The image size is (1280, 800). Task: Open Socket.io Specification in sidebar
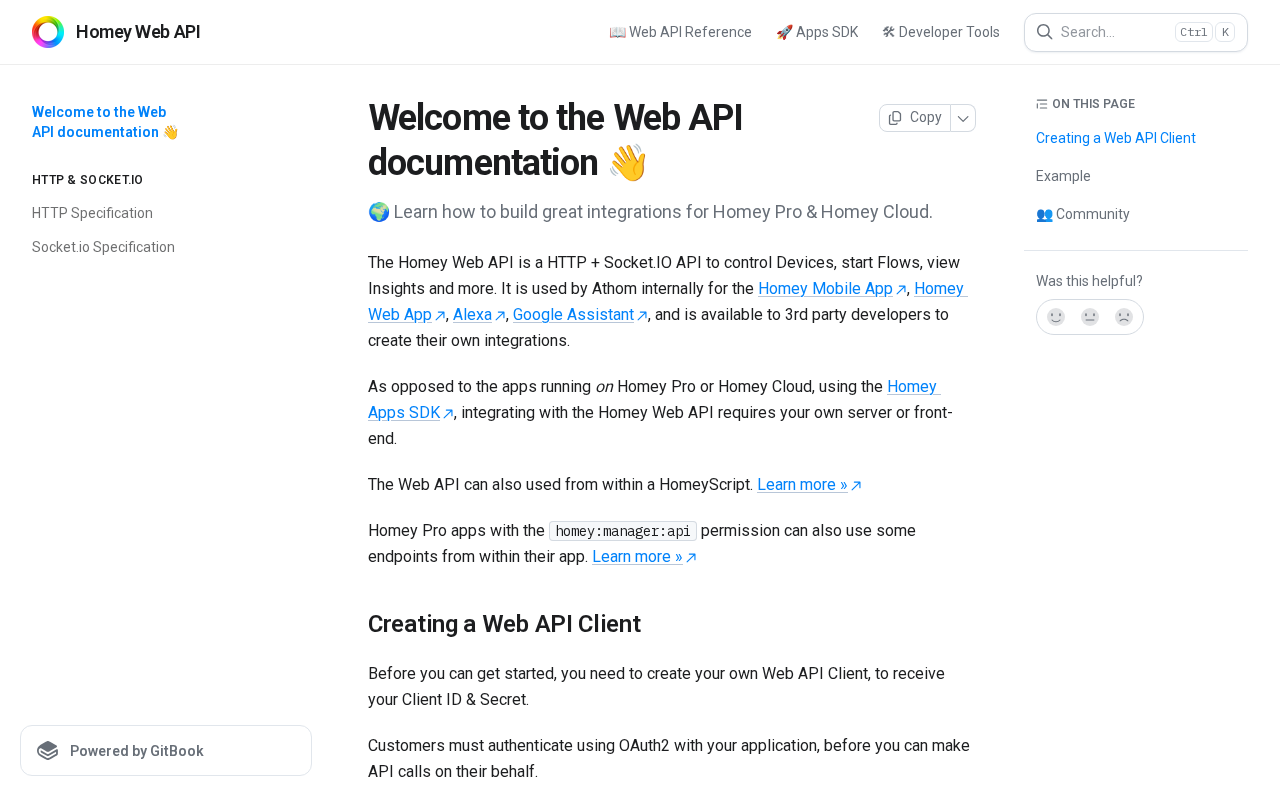(x=103, y=247)
